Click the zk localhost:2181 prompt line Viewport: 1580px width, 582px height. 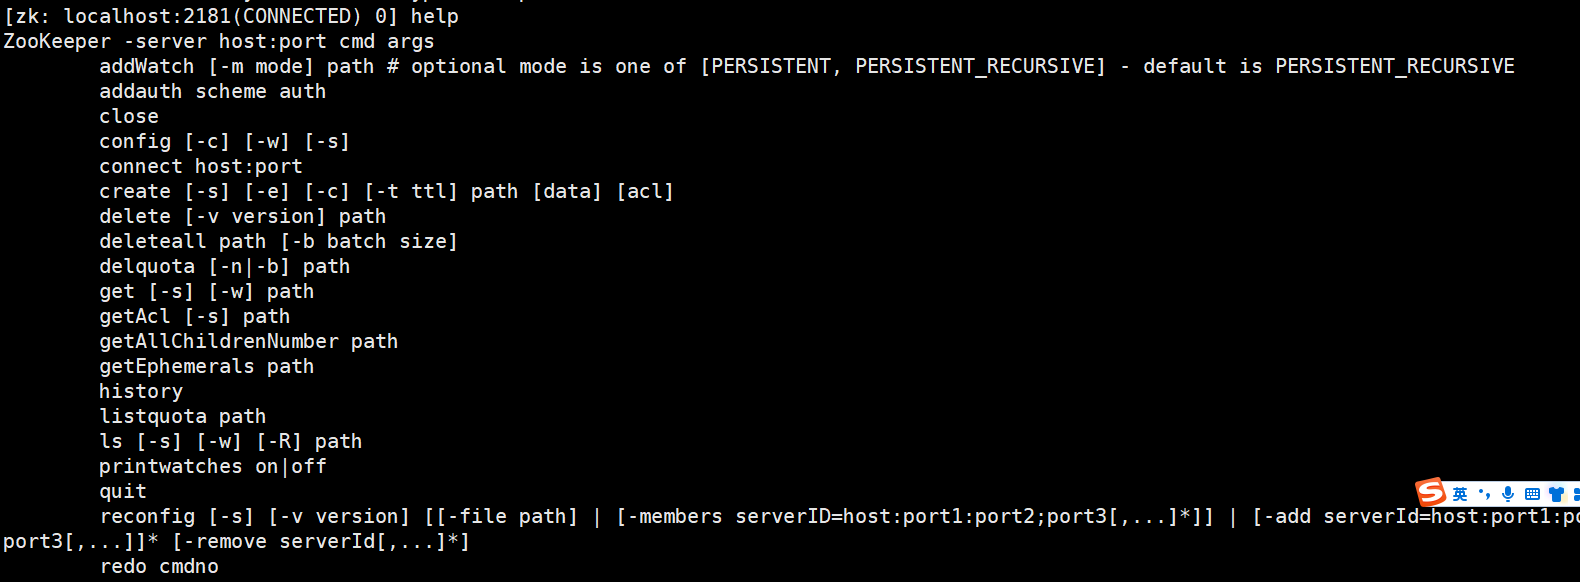pos(231,17)
